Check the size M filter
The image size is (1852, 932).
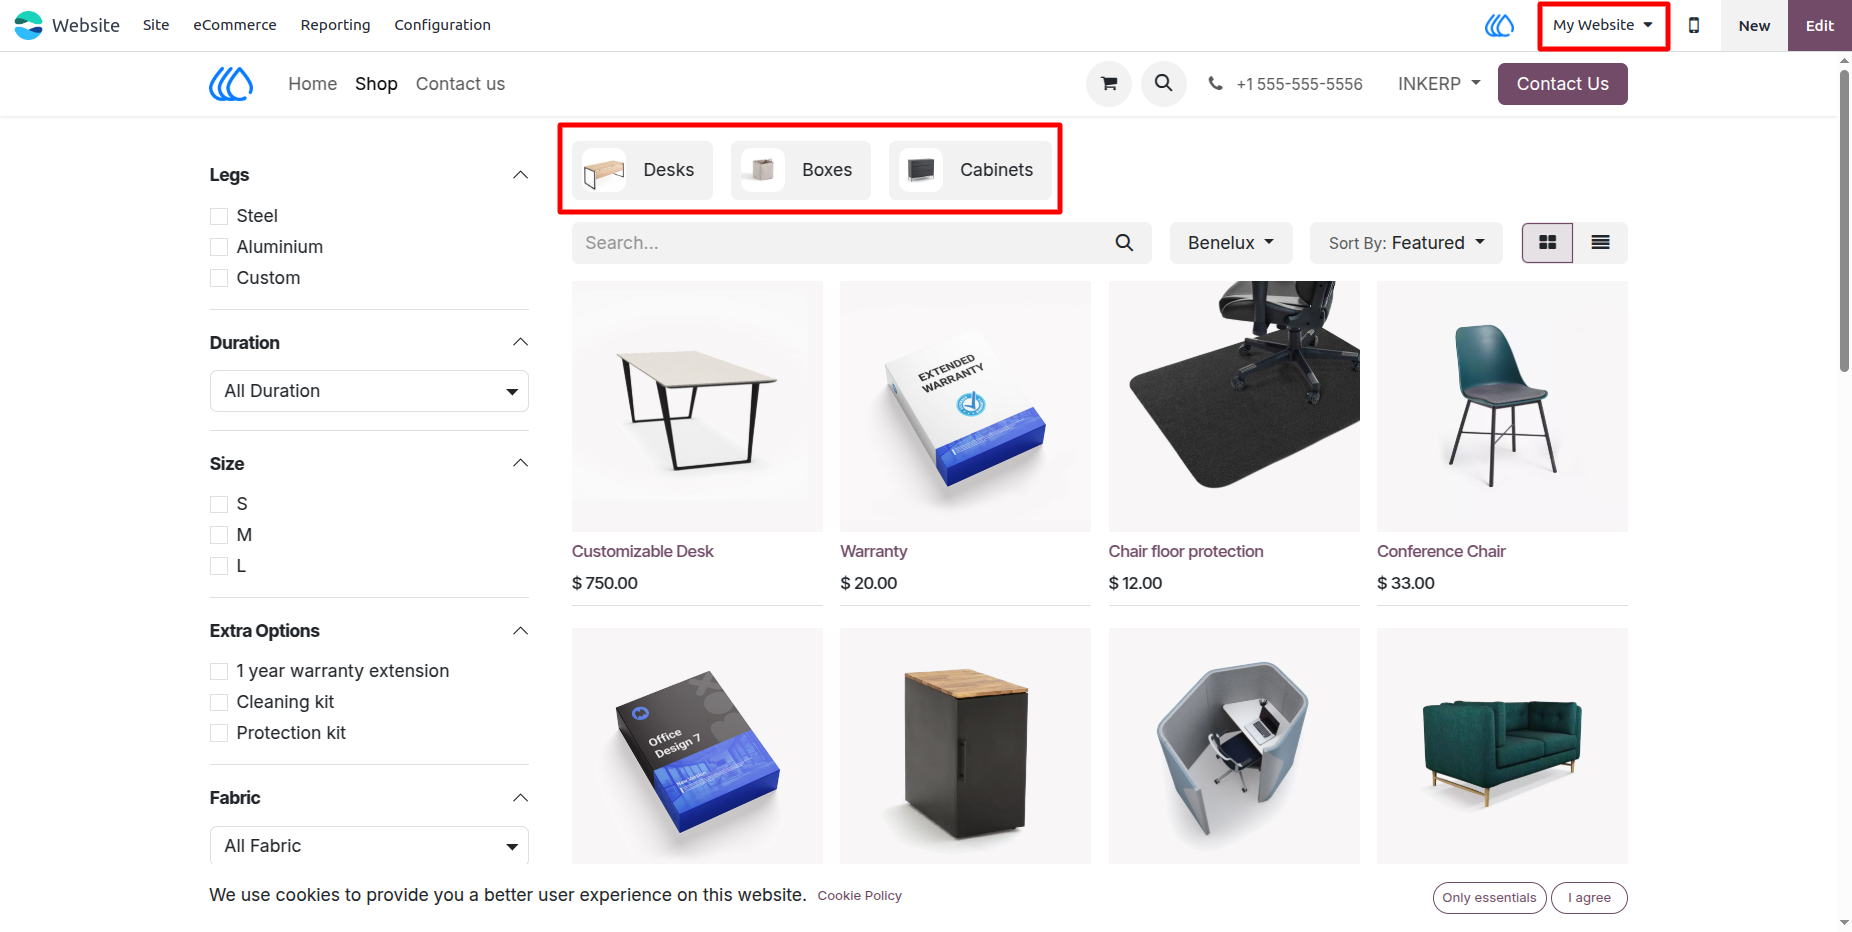tap(219, 535)
